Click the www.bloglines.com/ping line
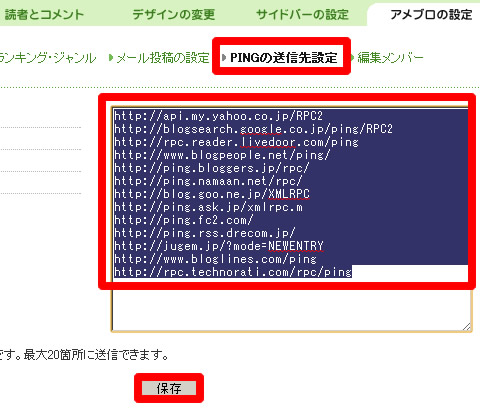The width and height of the screenshot is (480, 408). point(215,259)
